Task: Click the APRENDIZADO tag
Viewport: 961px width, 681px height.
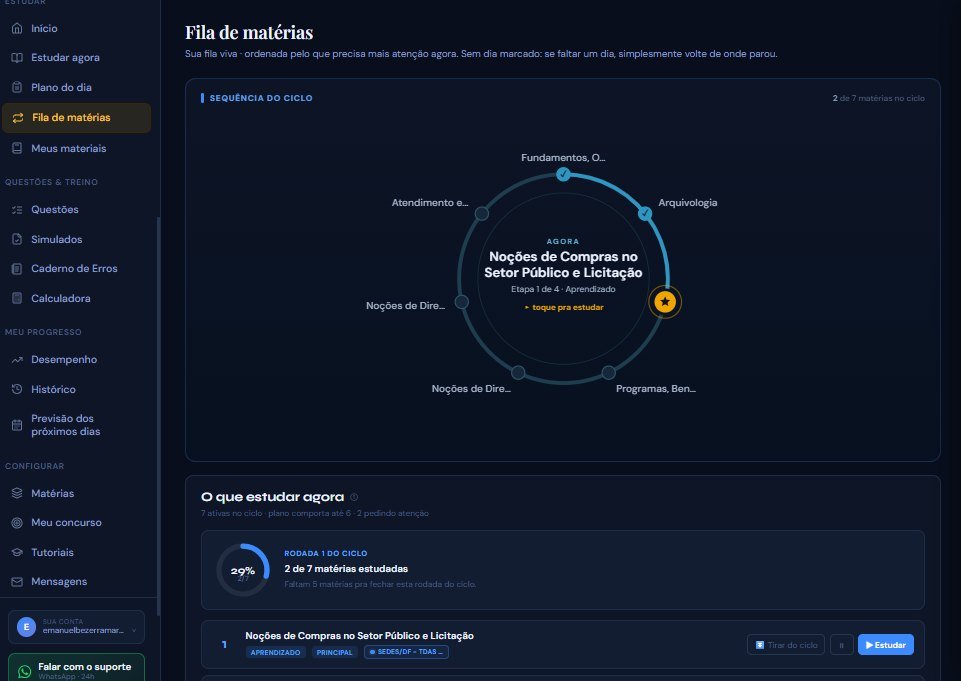Action: (275, 652)
